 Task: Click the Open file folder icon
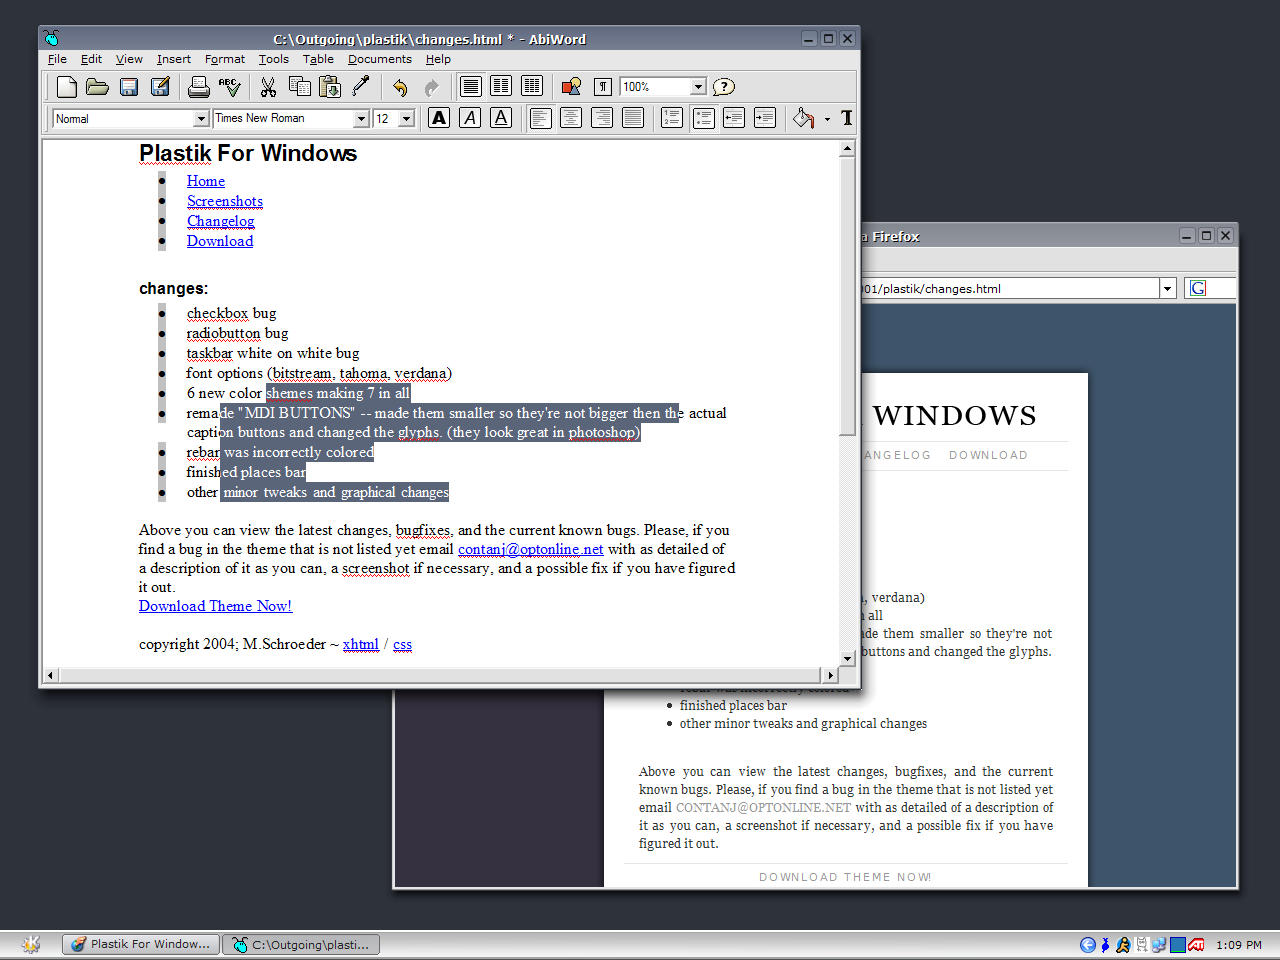(97, 87)
